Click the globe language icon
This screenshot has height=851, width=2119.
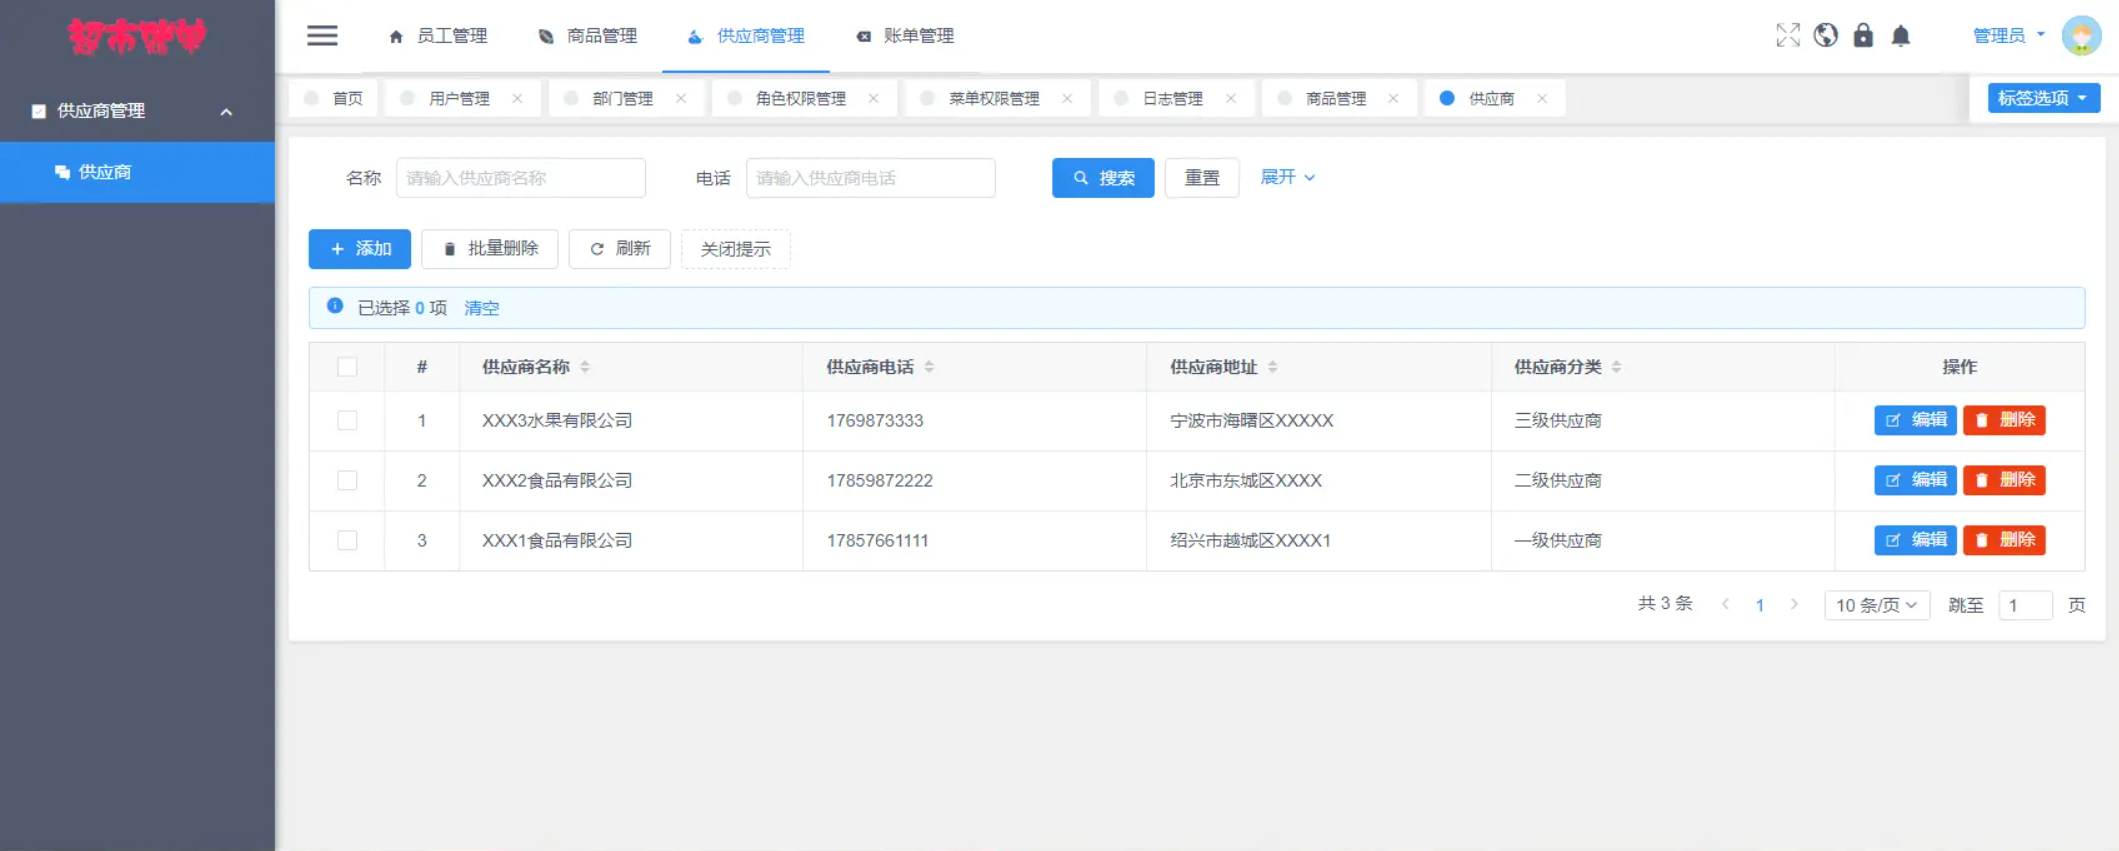pos(1825,36)
